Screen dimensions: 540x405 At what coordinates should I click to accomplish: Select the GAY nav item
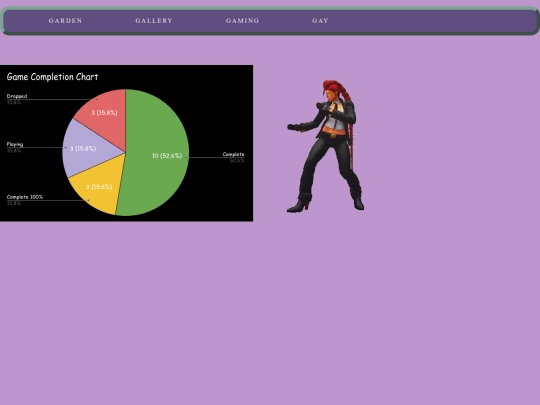pyautogui.click(x=320, y=21)
